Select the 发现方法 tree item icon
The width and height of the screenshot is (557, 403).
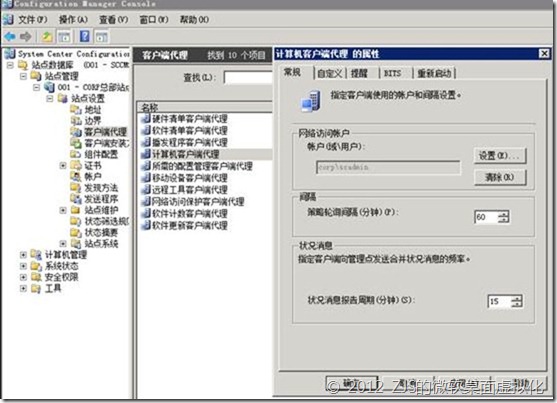(76, 188)
